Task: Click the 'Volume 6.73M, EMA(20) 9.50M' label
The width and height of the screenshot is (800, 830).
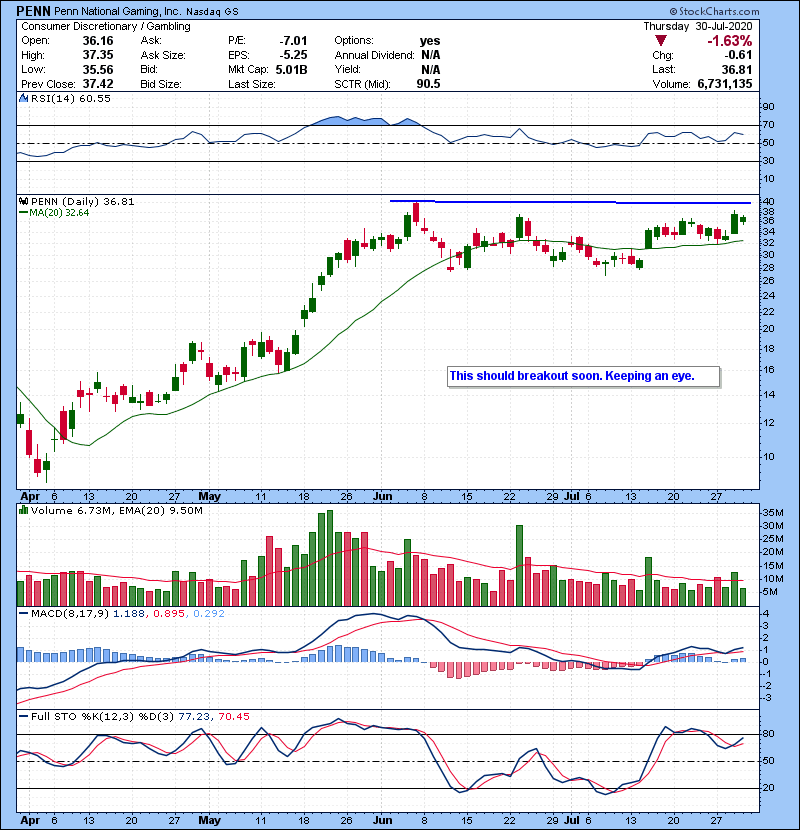Action: click(116, 511)
